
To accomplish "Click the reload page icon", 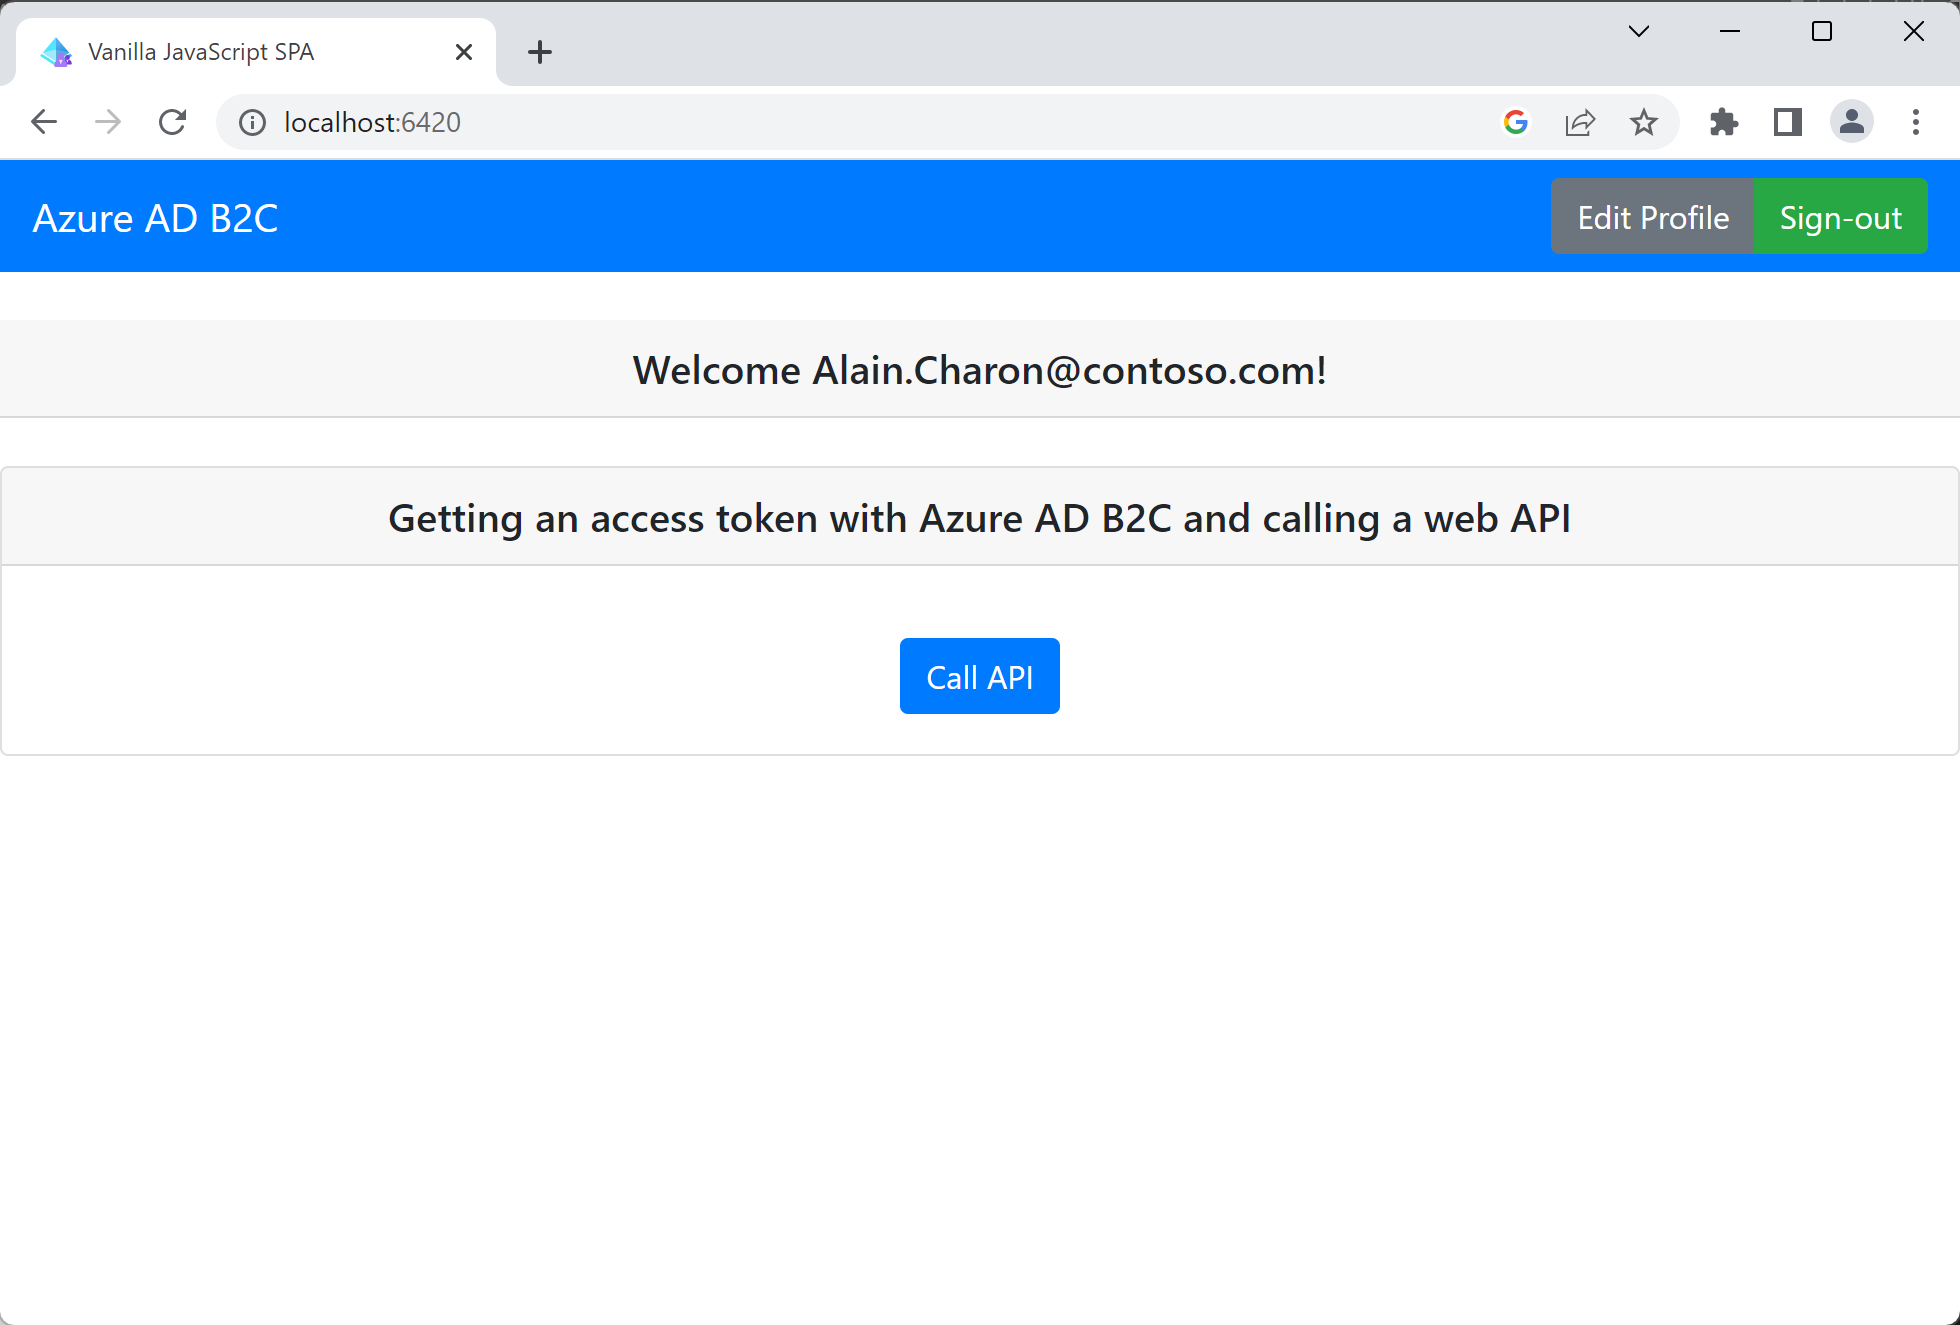I will pyautogui.click(x=171, y=123).
